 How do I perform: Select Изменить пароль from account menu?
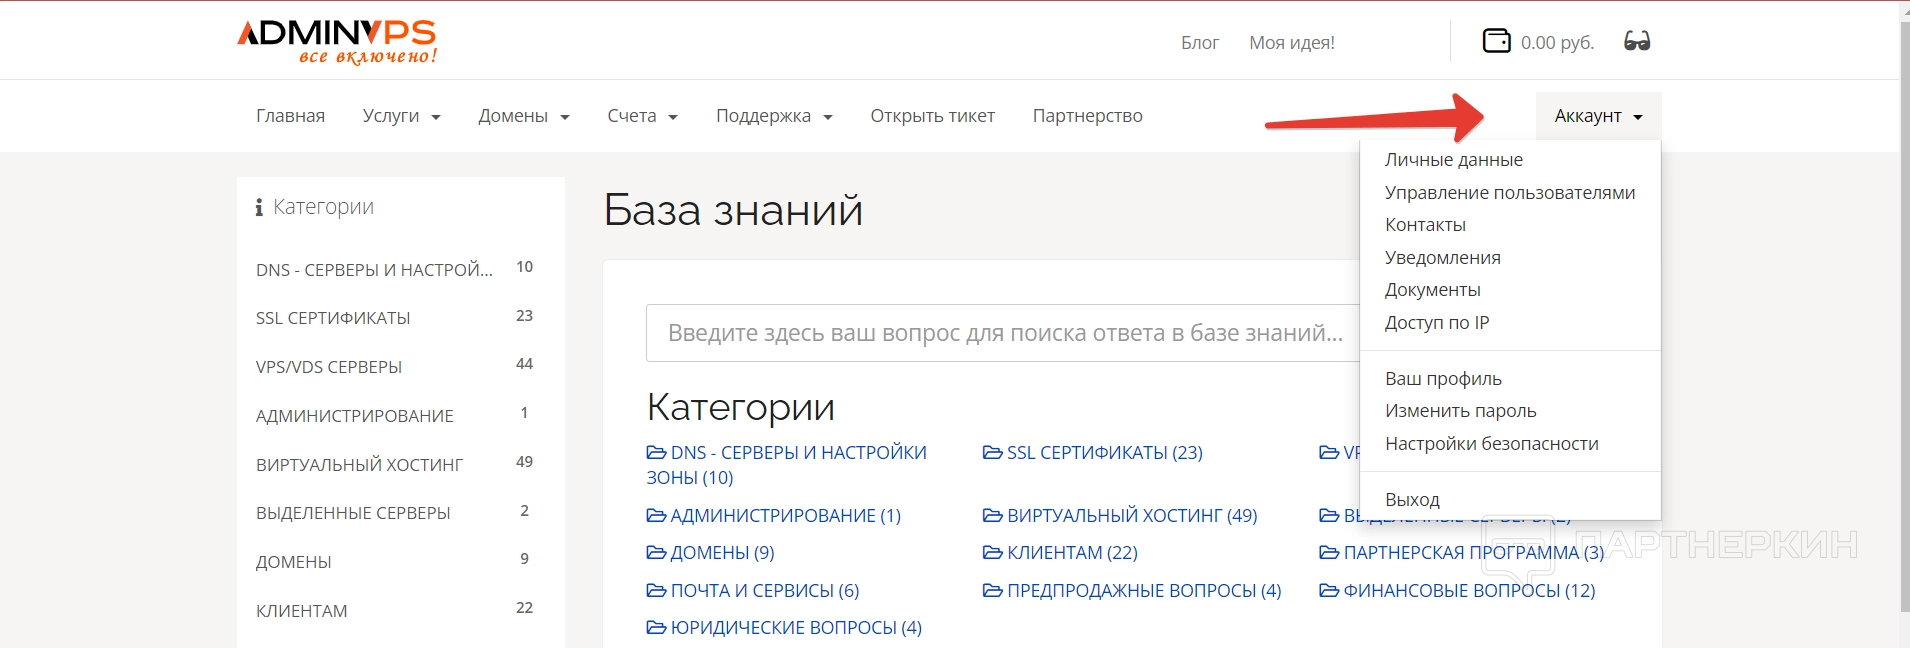pos(1460,411)
